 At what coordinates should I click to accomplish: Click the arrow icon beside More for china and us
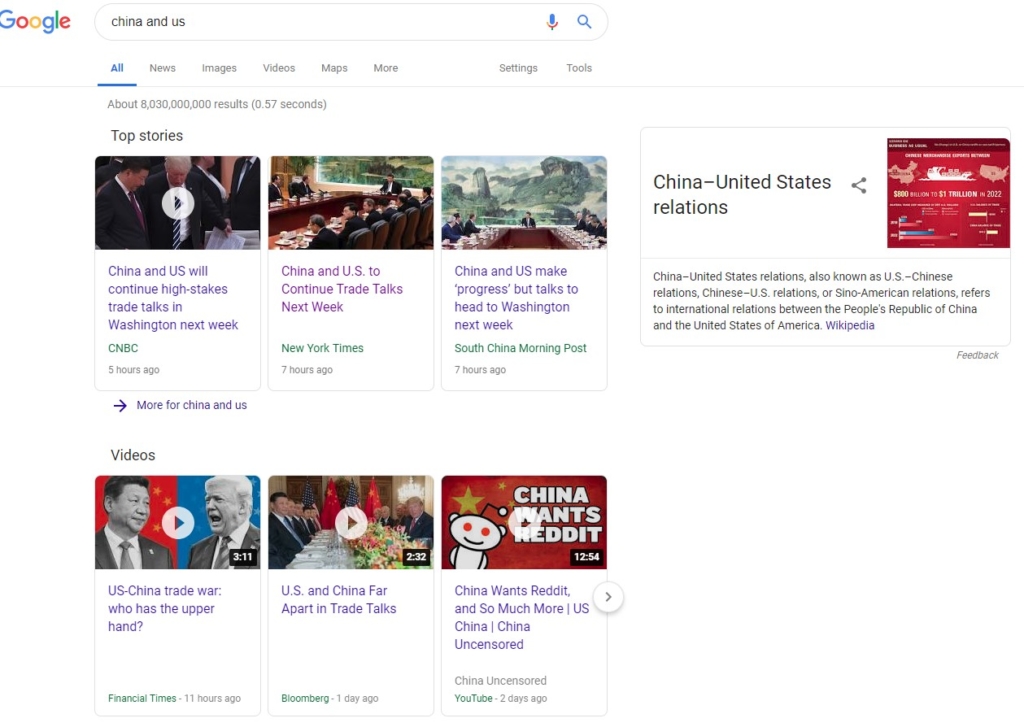coord(120,406)
